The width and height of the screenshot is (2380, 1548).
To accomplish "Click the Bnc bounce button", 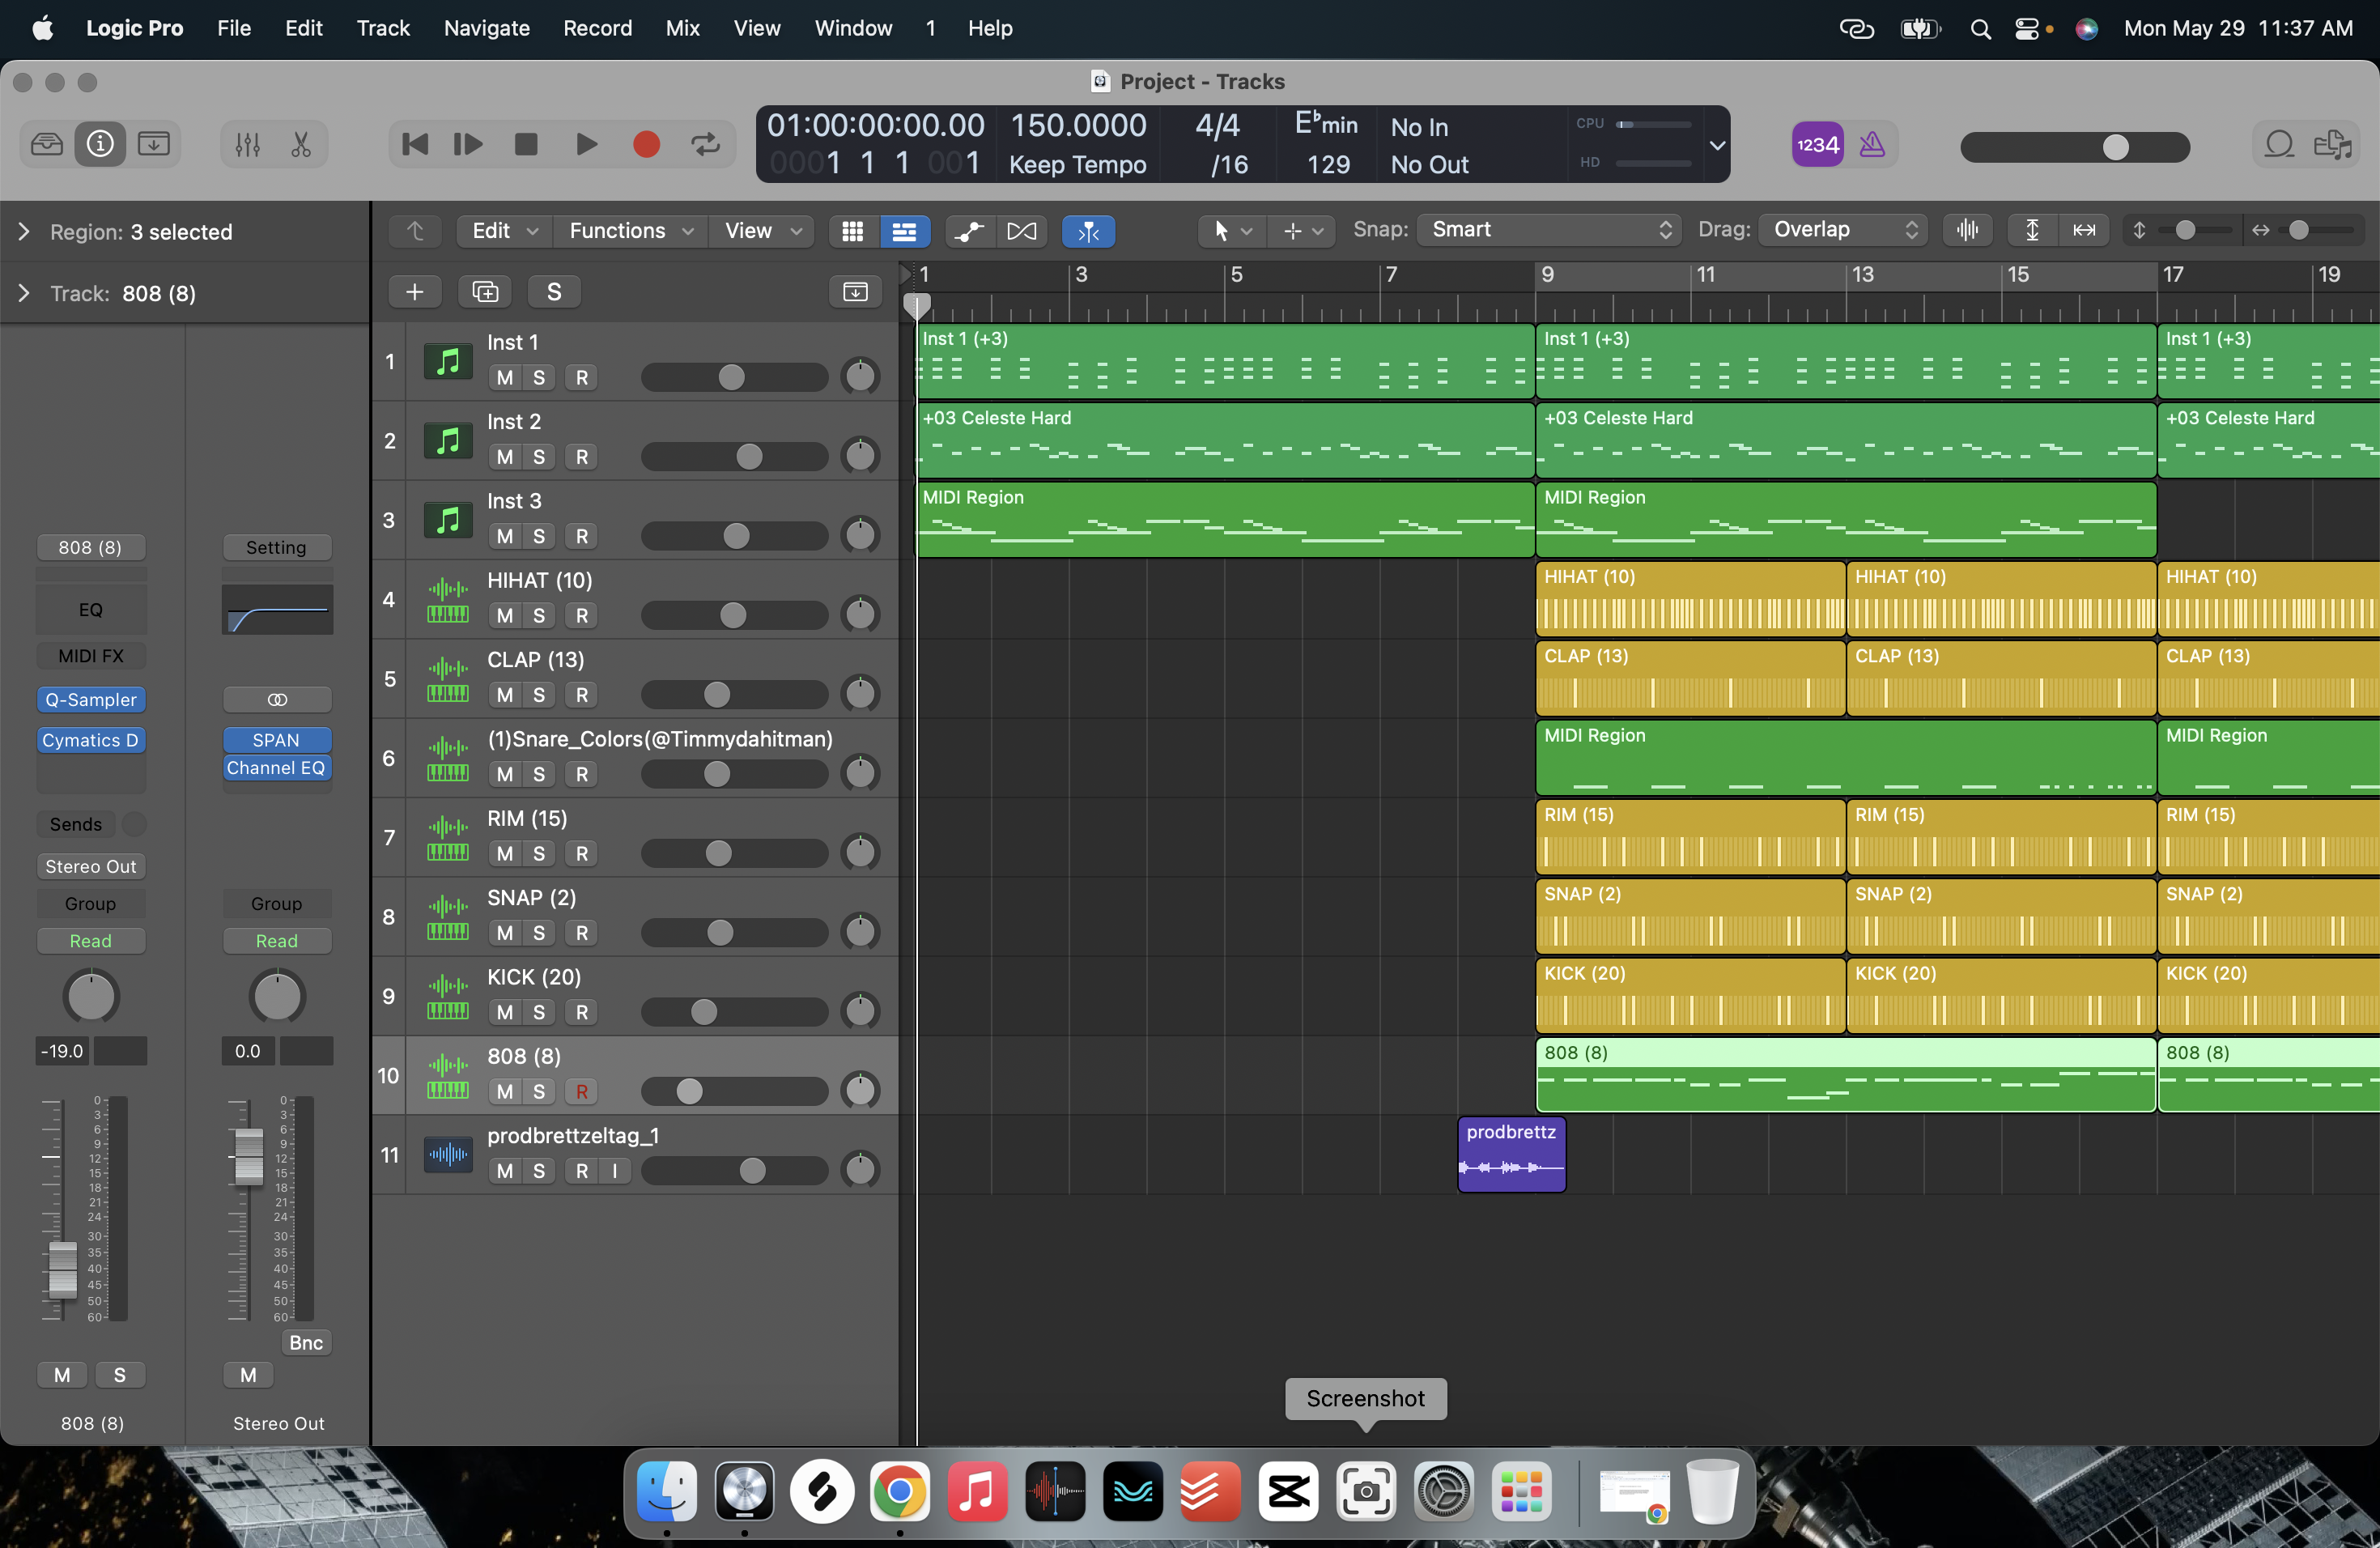I will 306,1343.
